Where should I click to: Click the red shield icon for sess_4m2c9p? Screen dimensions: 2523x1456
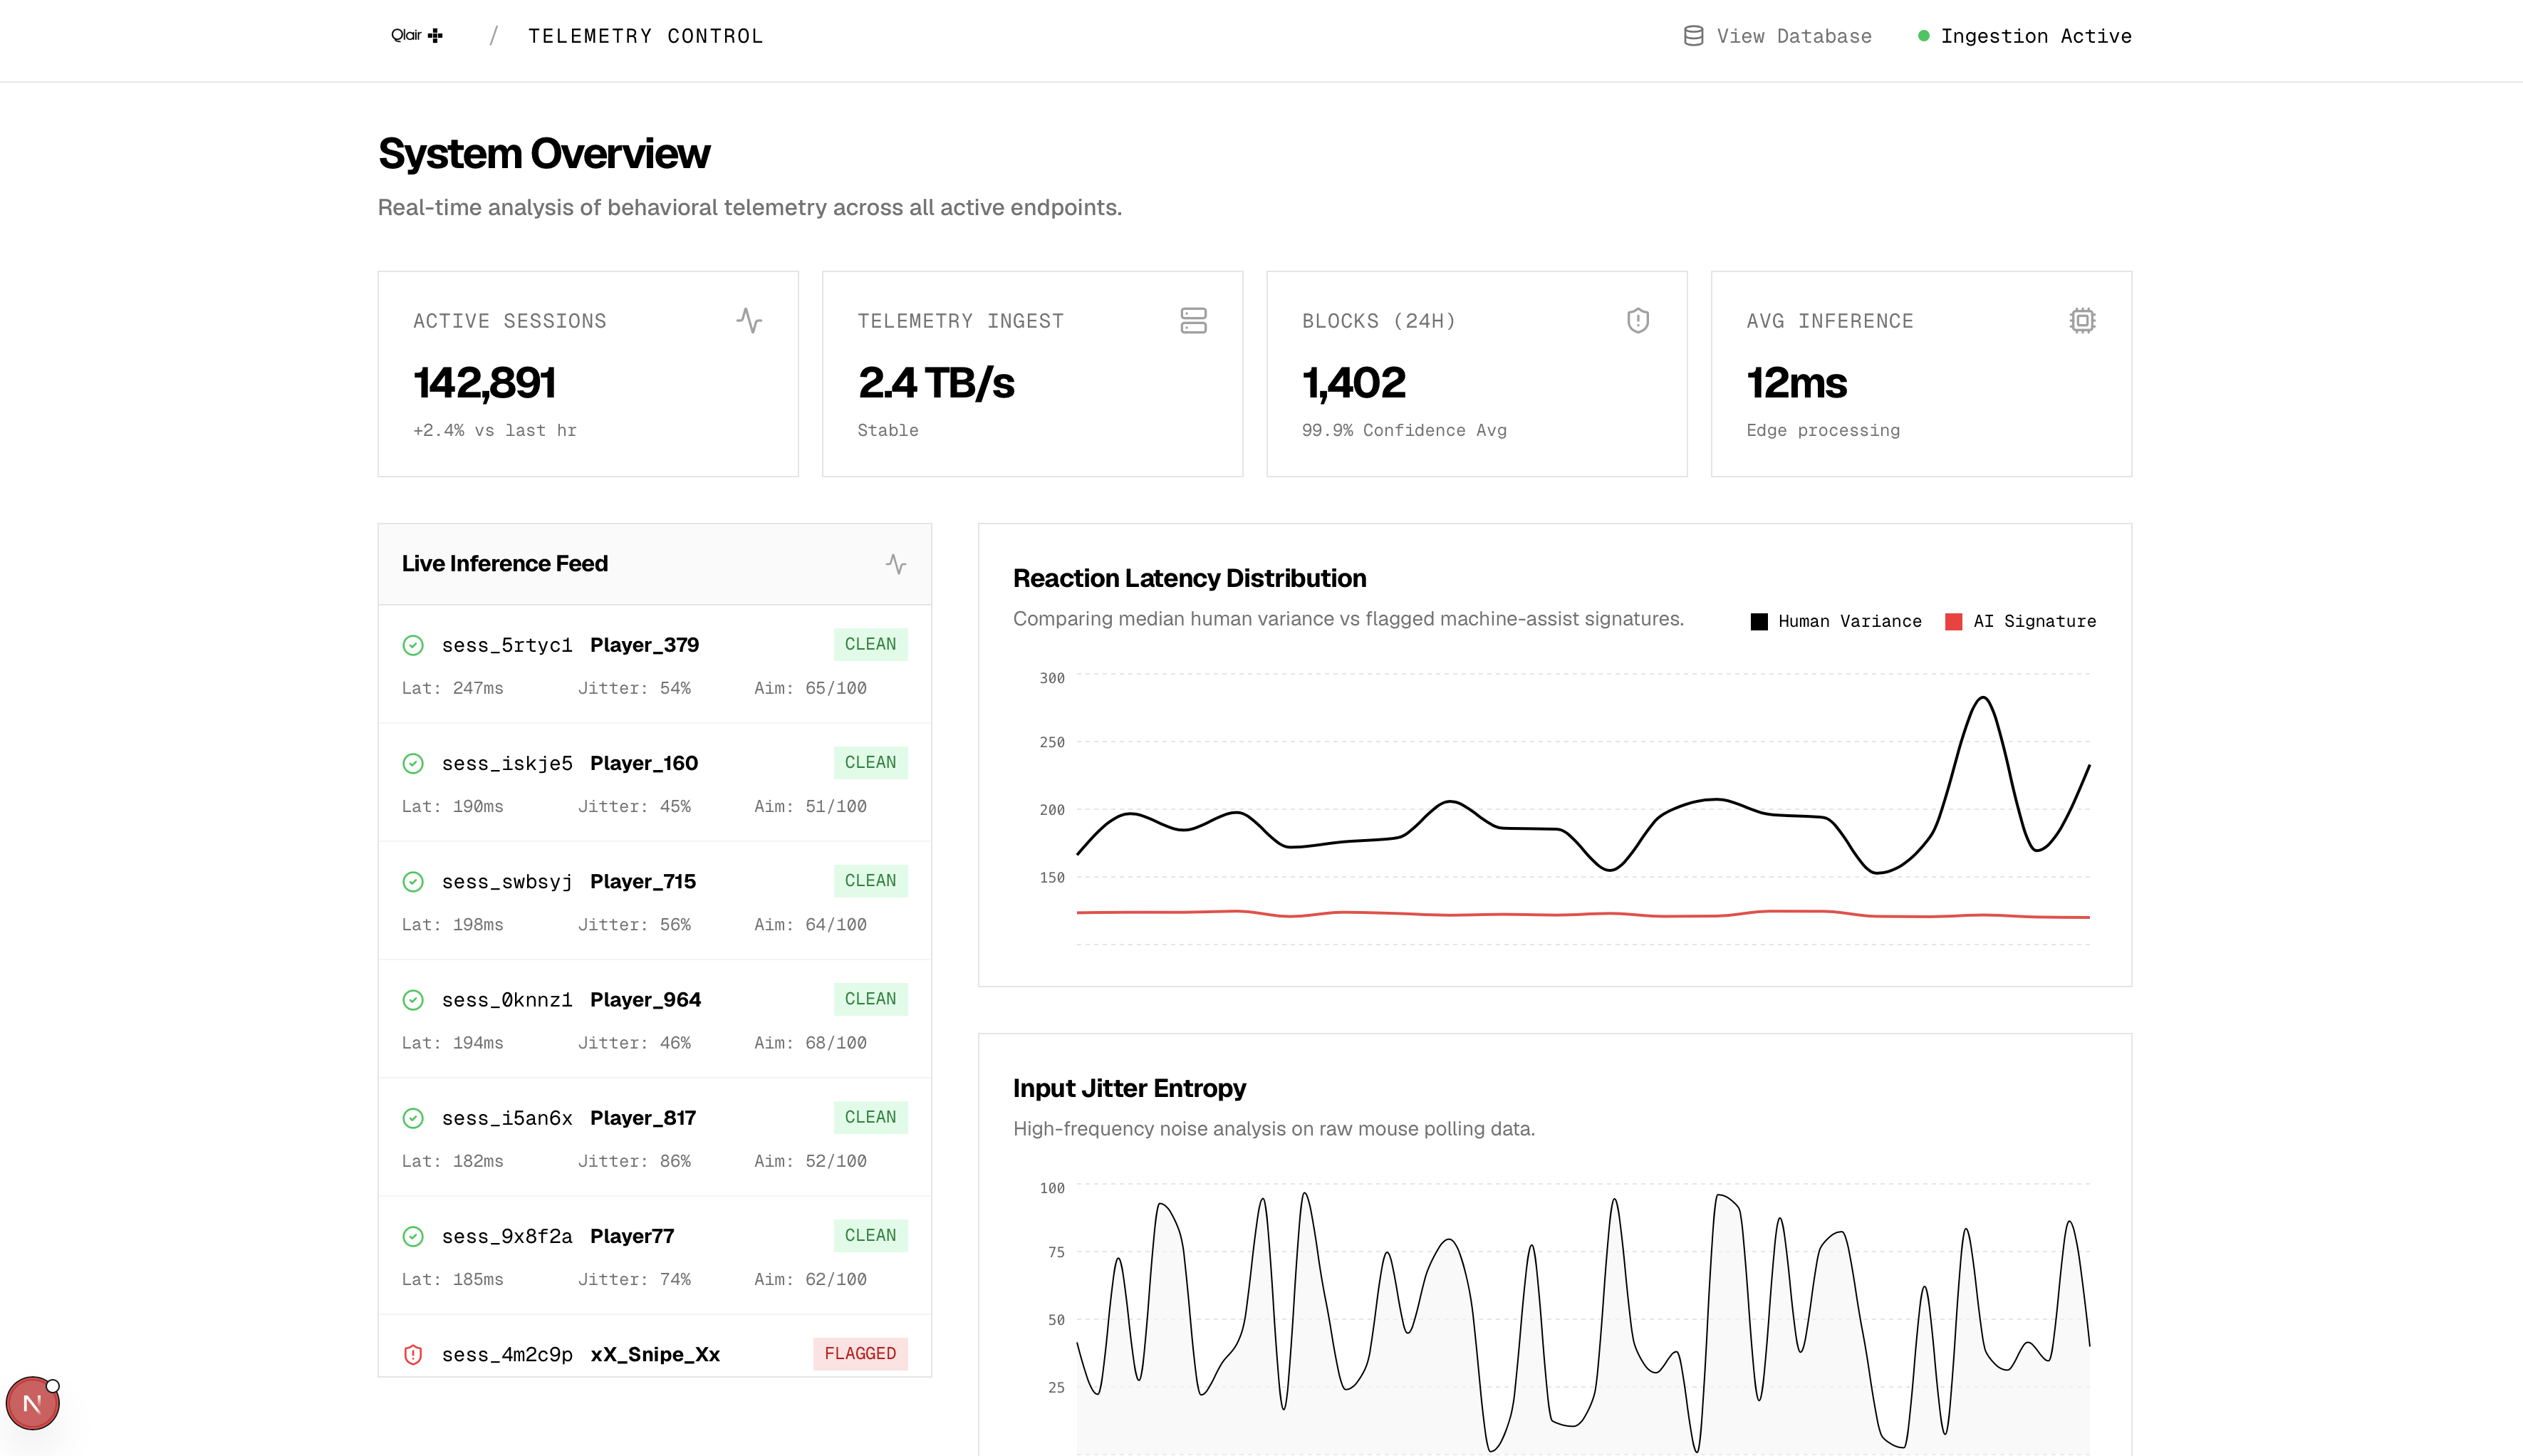coord(413,1355)
